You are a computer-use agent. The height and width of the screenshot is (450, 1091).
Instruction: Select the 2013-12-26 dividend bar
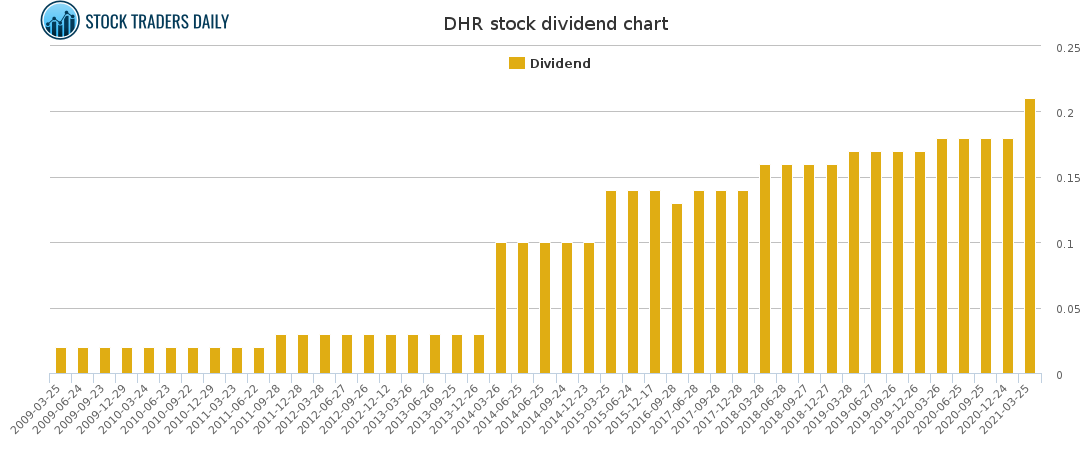click(479, 355)
